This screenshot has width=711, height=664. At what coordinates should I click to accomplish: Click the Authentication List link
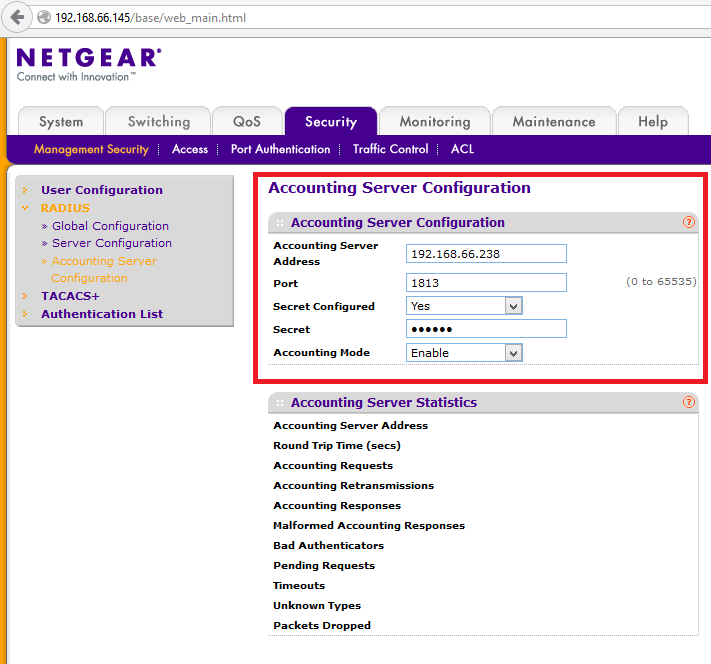(x=101, y=314)
